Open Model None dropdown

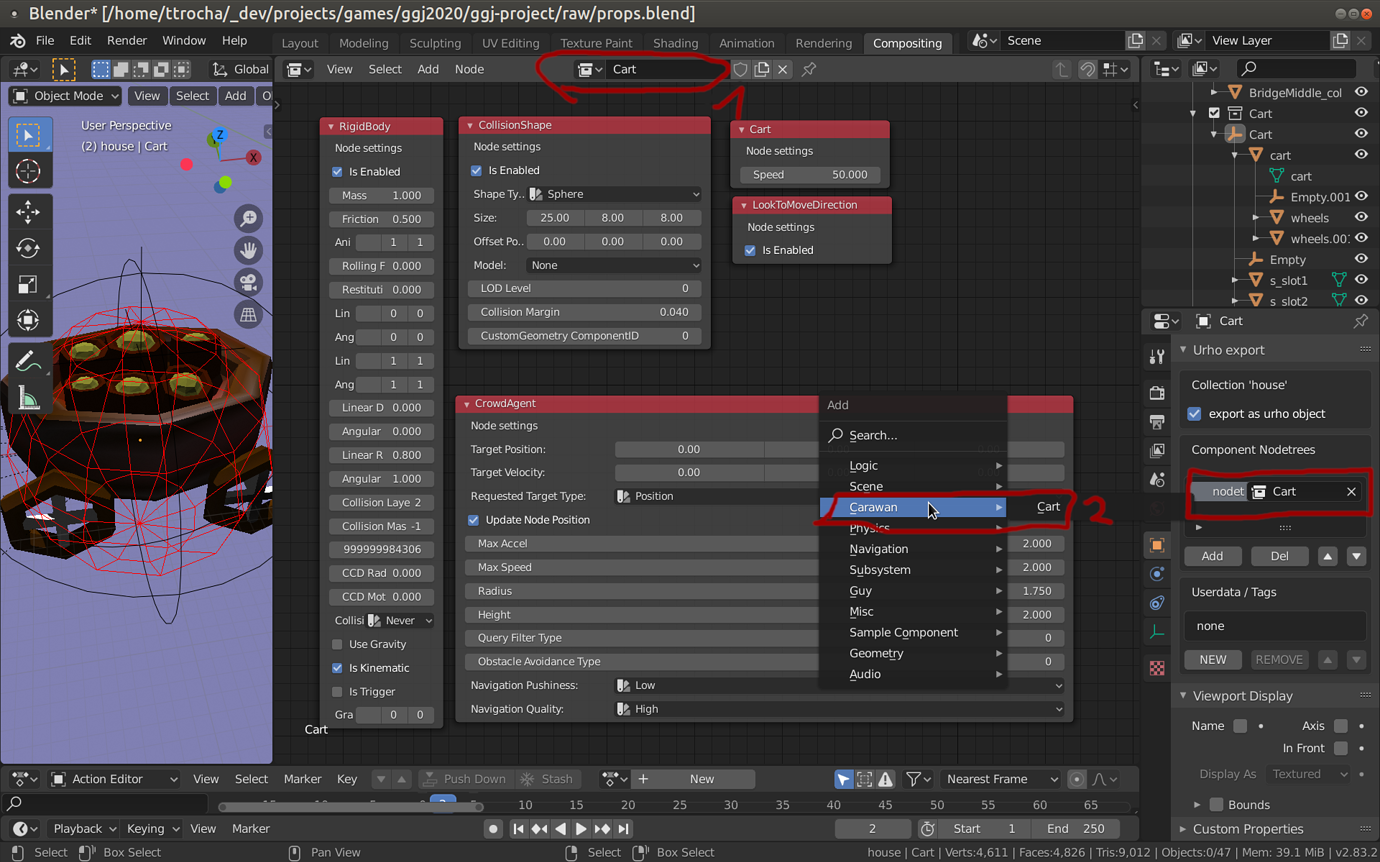615,265
